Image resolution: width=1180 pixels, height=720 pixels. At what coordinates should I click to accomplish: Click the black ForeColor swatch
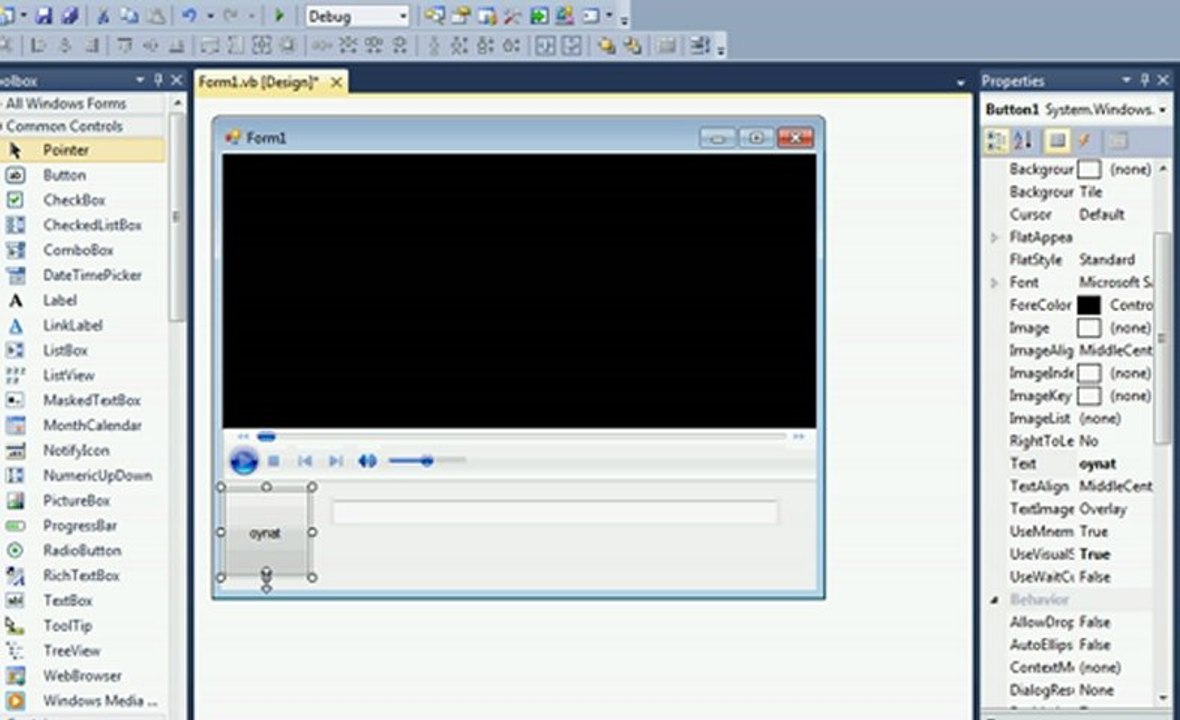[1089, 305]
